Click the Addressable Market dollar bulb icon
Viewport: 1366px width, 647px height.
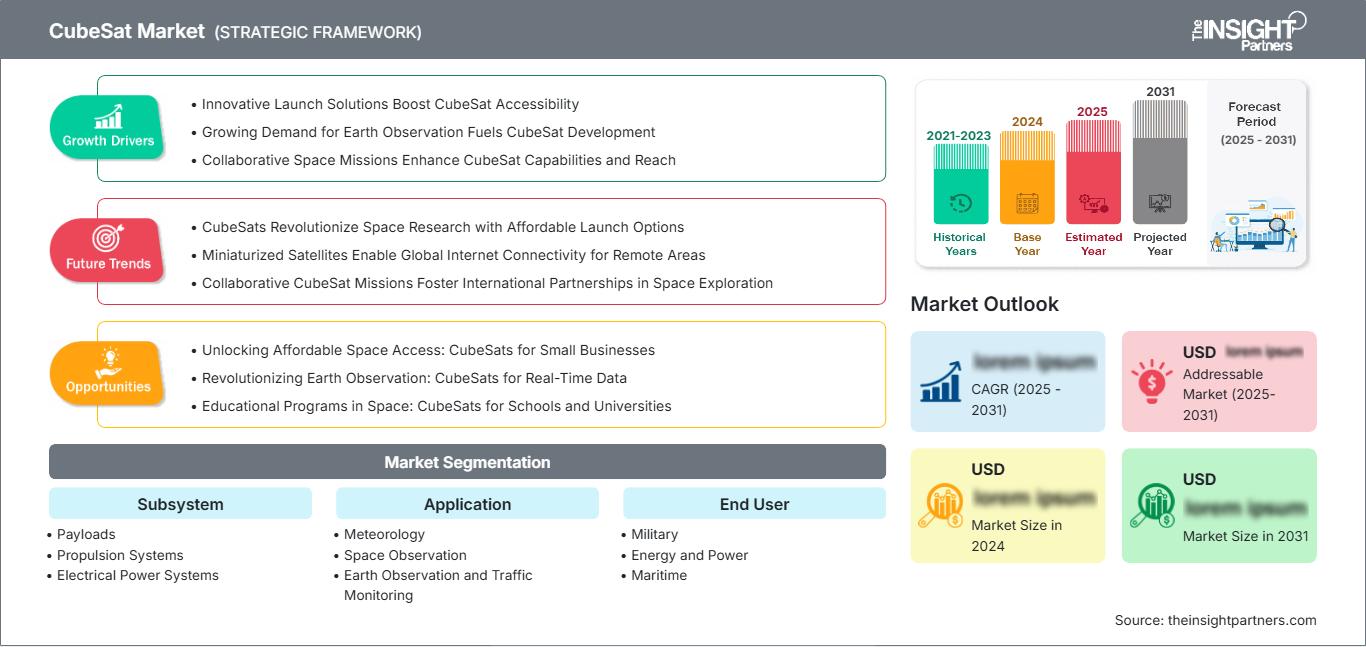[1152, 381]
